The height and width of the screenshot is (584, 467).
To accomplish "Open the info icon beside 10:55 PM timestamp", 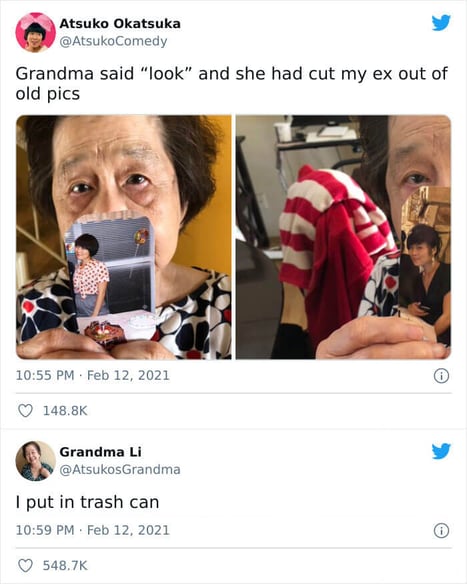I will [441, 376].
